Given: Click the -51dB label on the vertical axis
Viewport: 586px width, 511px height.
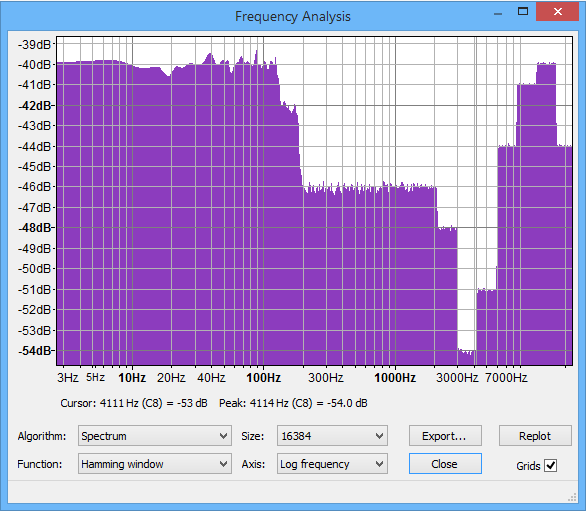Looking at the screenshot, I should pos(34,289).
